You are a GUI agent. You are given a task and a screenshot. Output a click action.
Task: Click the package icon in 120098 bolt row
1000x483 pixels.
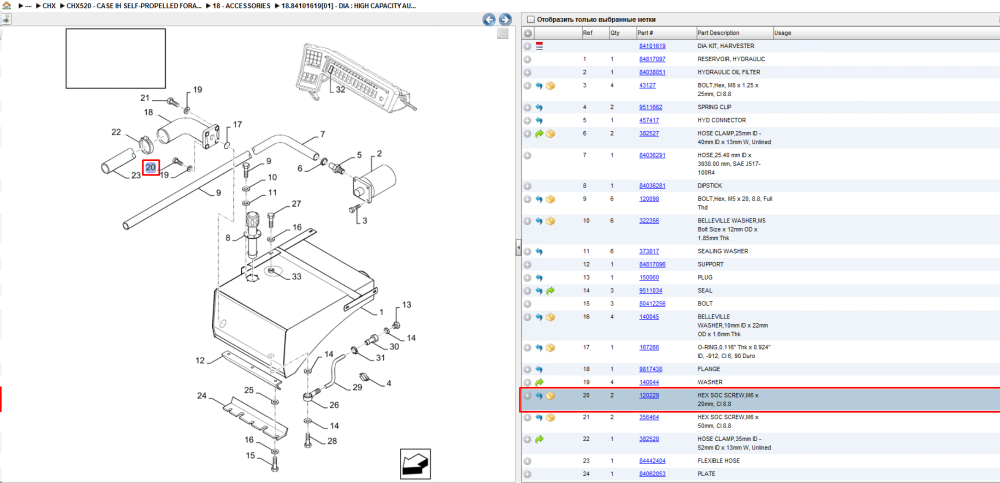point(550,199)
